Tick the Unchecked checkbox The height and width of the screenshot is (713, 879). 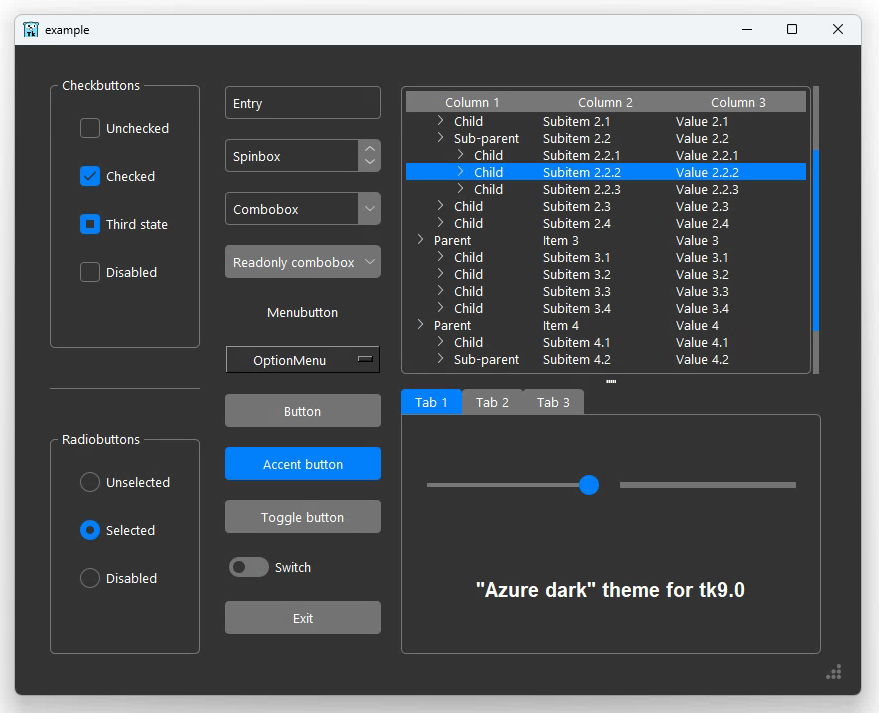click(90, 128)
